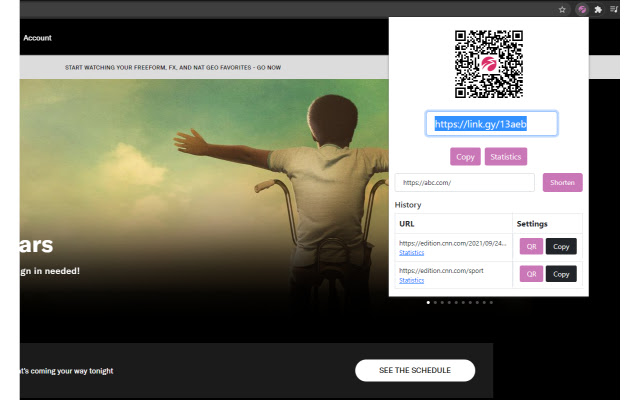Screen dimensions: 640x400
Task: Show QR for the cnn.com/sport link
Action: coord(531,274)
